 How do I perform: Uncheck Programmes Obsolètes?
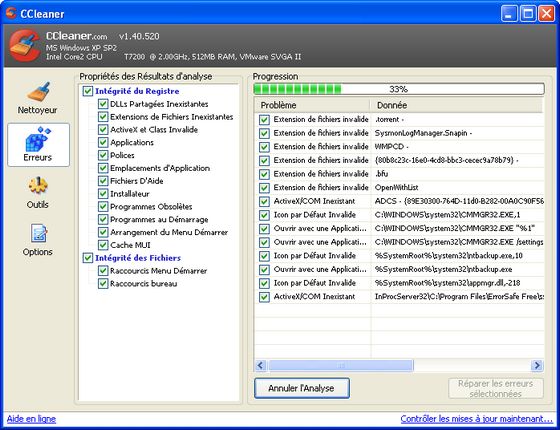[103, 207]
